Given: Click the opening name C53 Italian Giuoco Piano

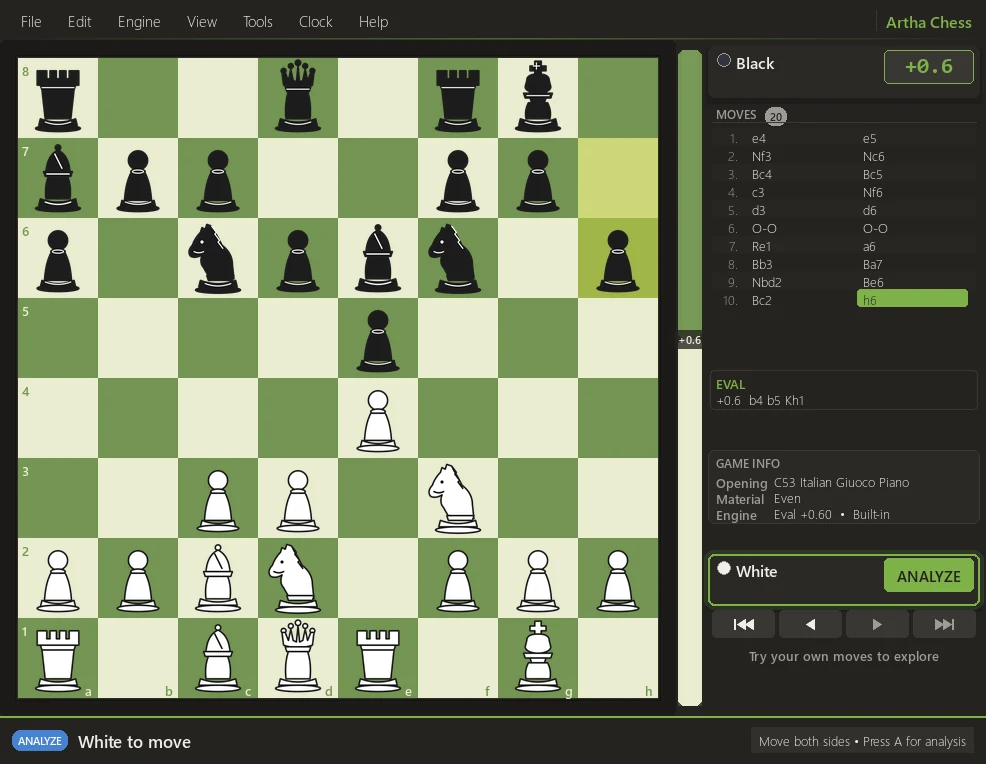Looking at the screenshot, I should click(841, 482).
